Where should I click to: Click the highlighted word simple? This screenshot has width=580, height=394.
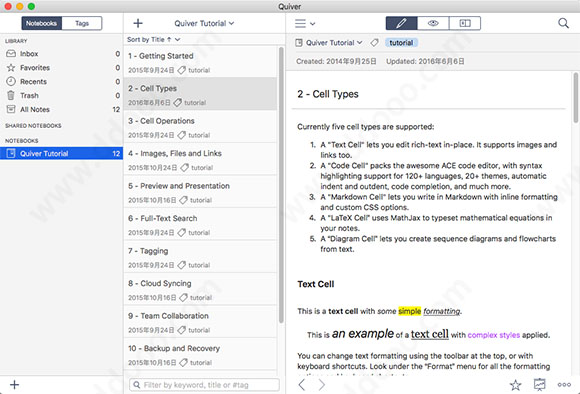[x=409, y=311]
